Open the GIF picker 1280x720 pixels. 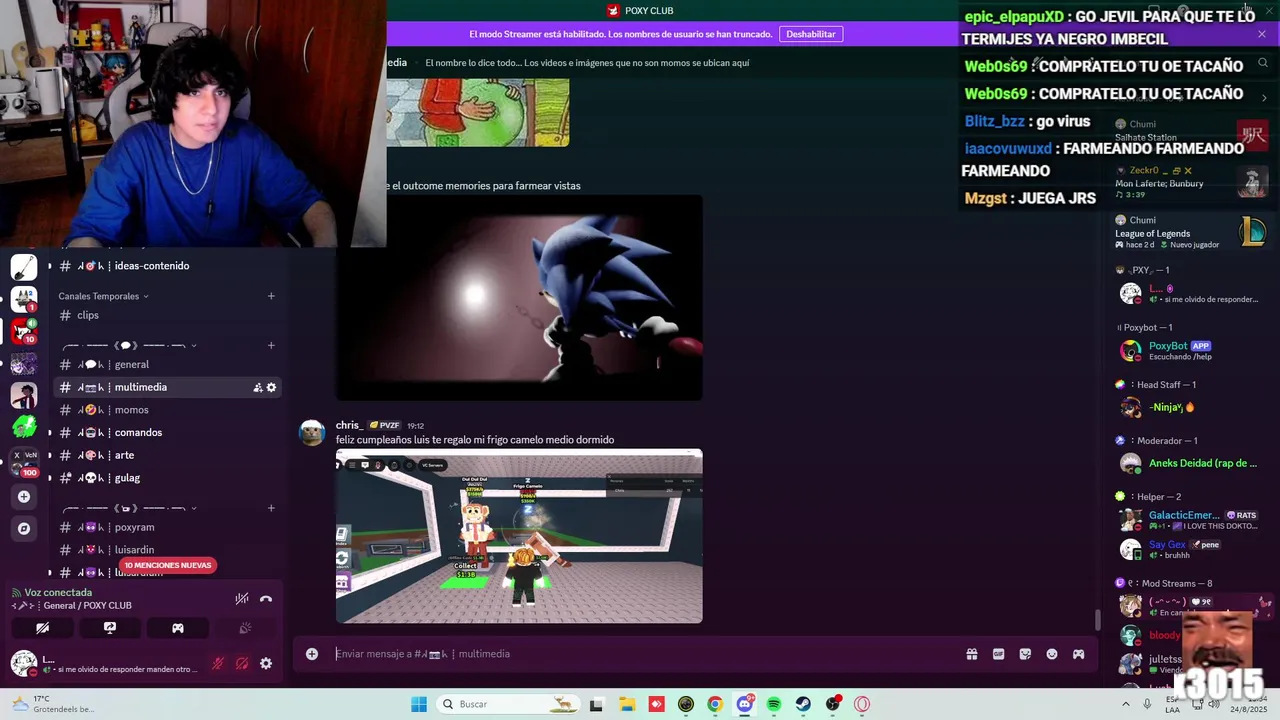[x=998, y=654]
